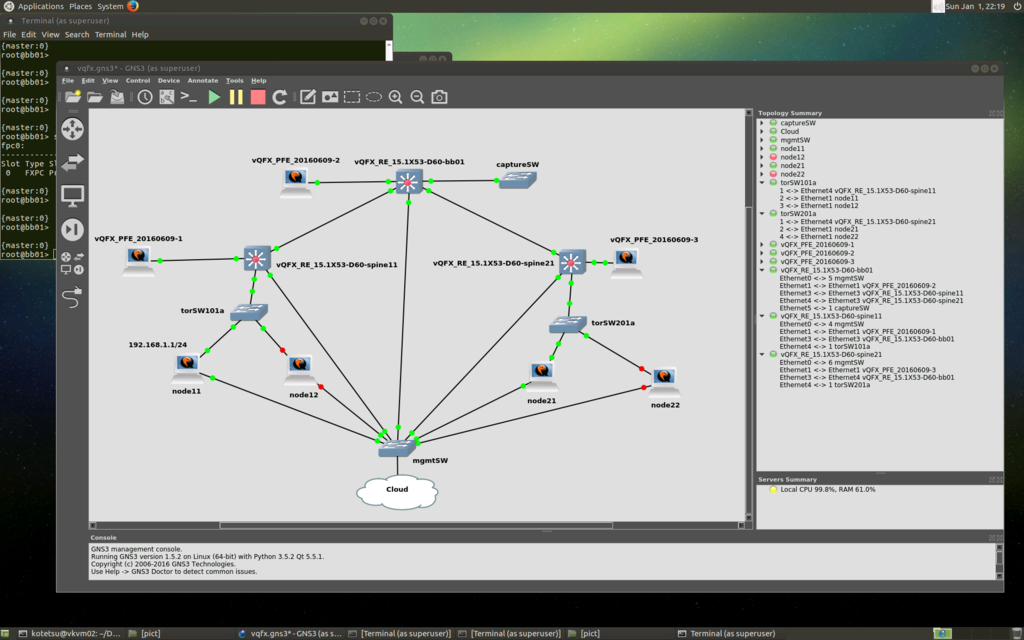This screenshot has height=640, width=1024.
Task: Browse routers in the device sidebar
Action: (x=72, y=129)
